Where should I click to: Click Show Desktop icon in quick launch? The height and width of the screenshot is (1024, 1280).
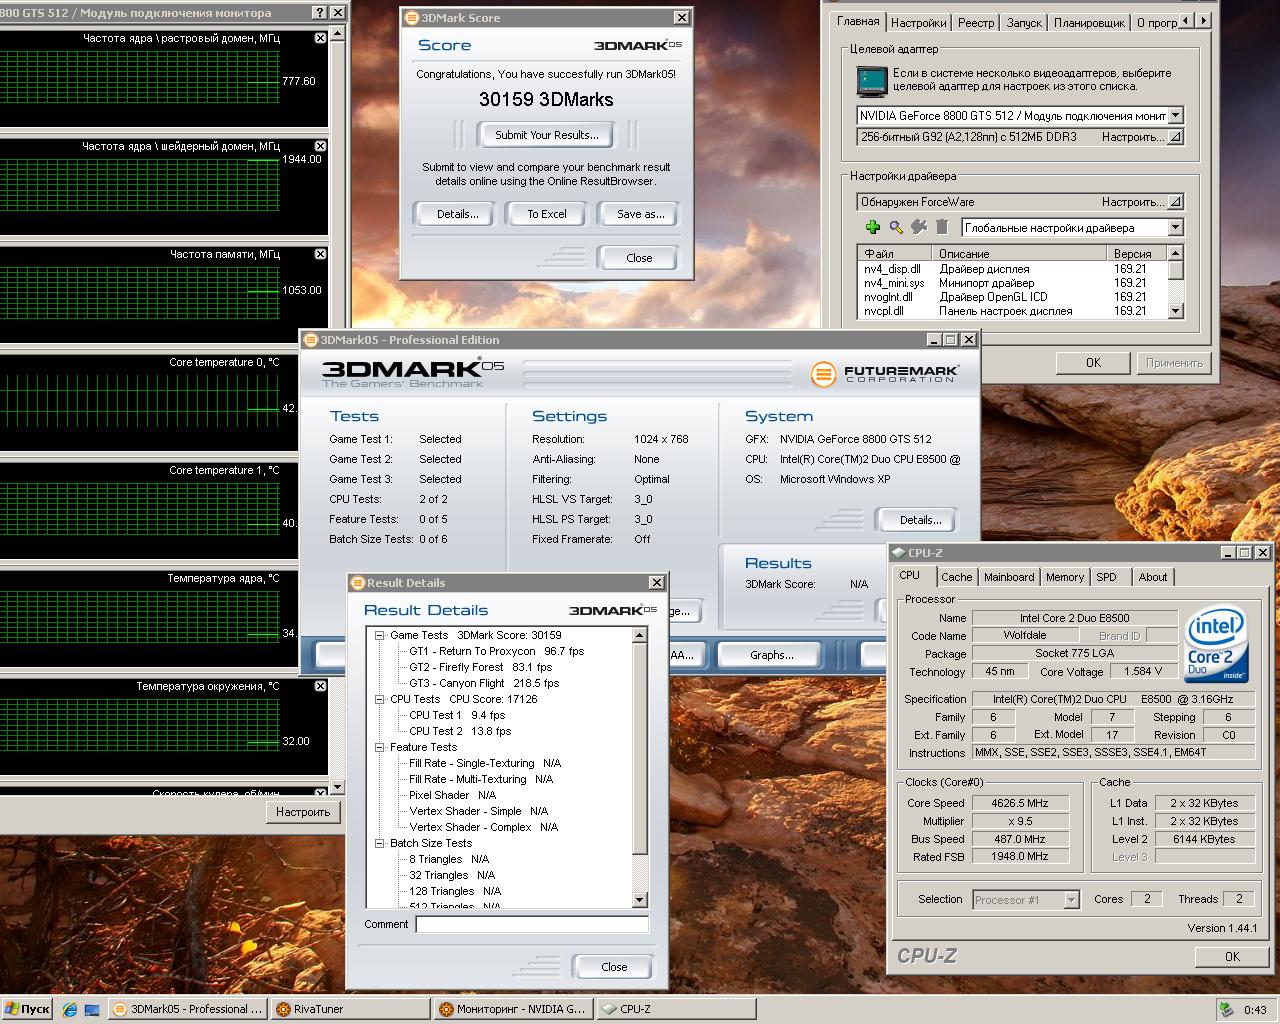pos(92,1009)
